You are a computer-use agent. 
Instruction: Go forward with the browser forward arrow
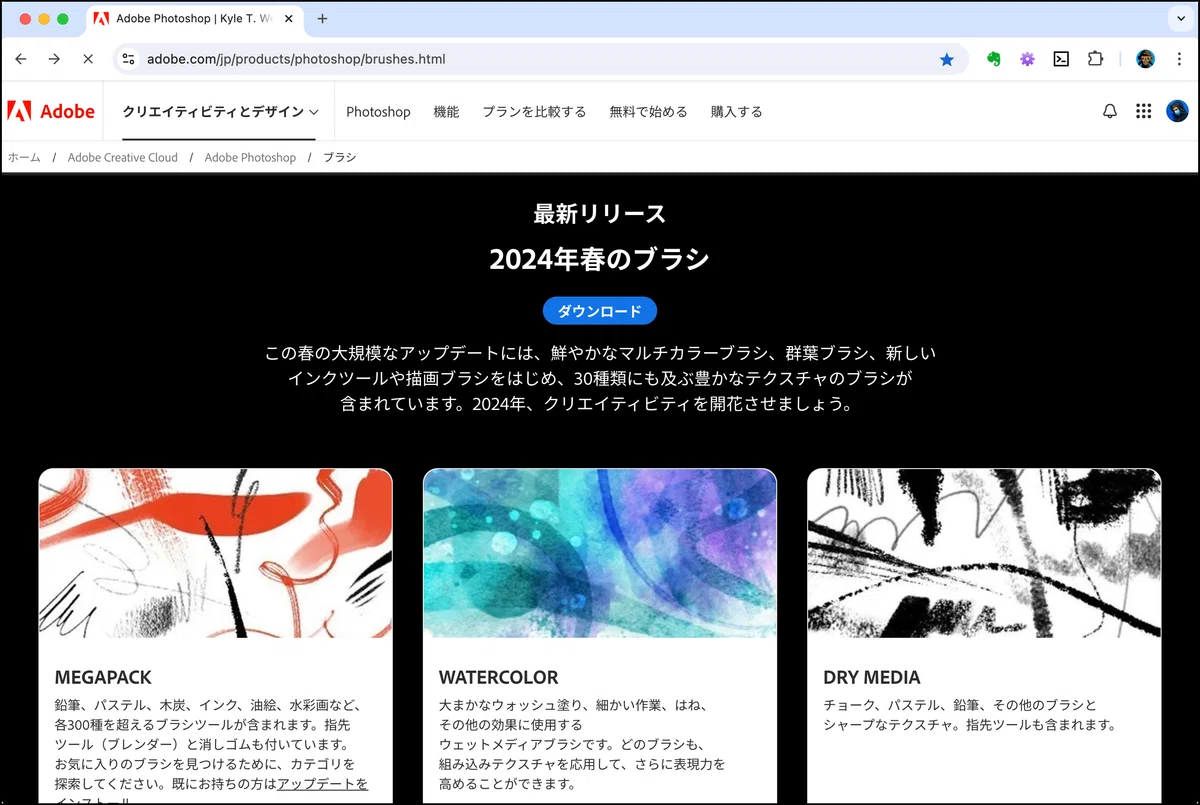point(54,59)
